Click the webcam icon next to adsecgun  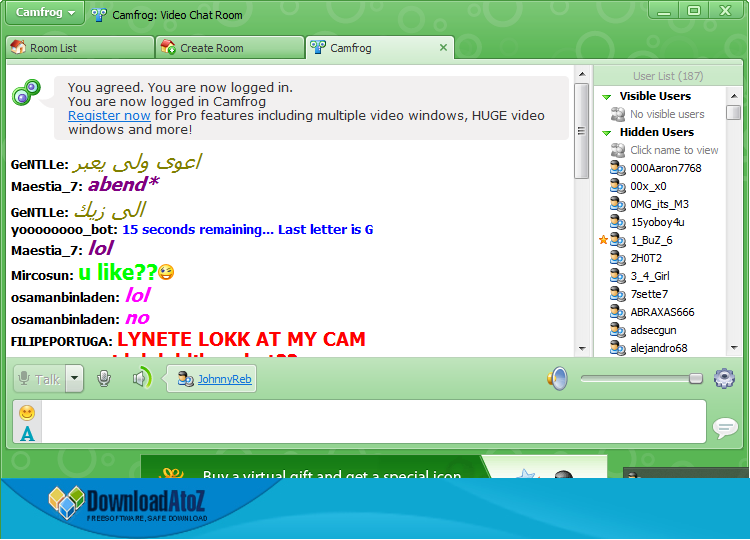point(618,331)
